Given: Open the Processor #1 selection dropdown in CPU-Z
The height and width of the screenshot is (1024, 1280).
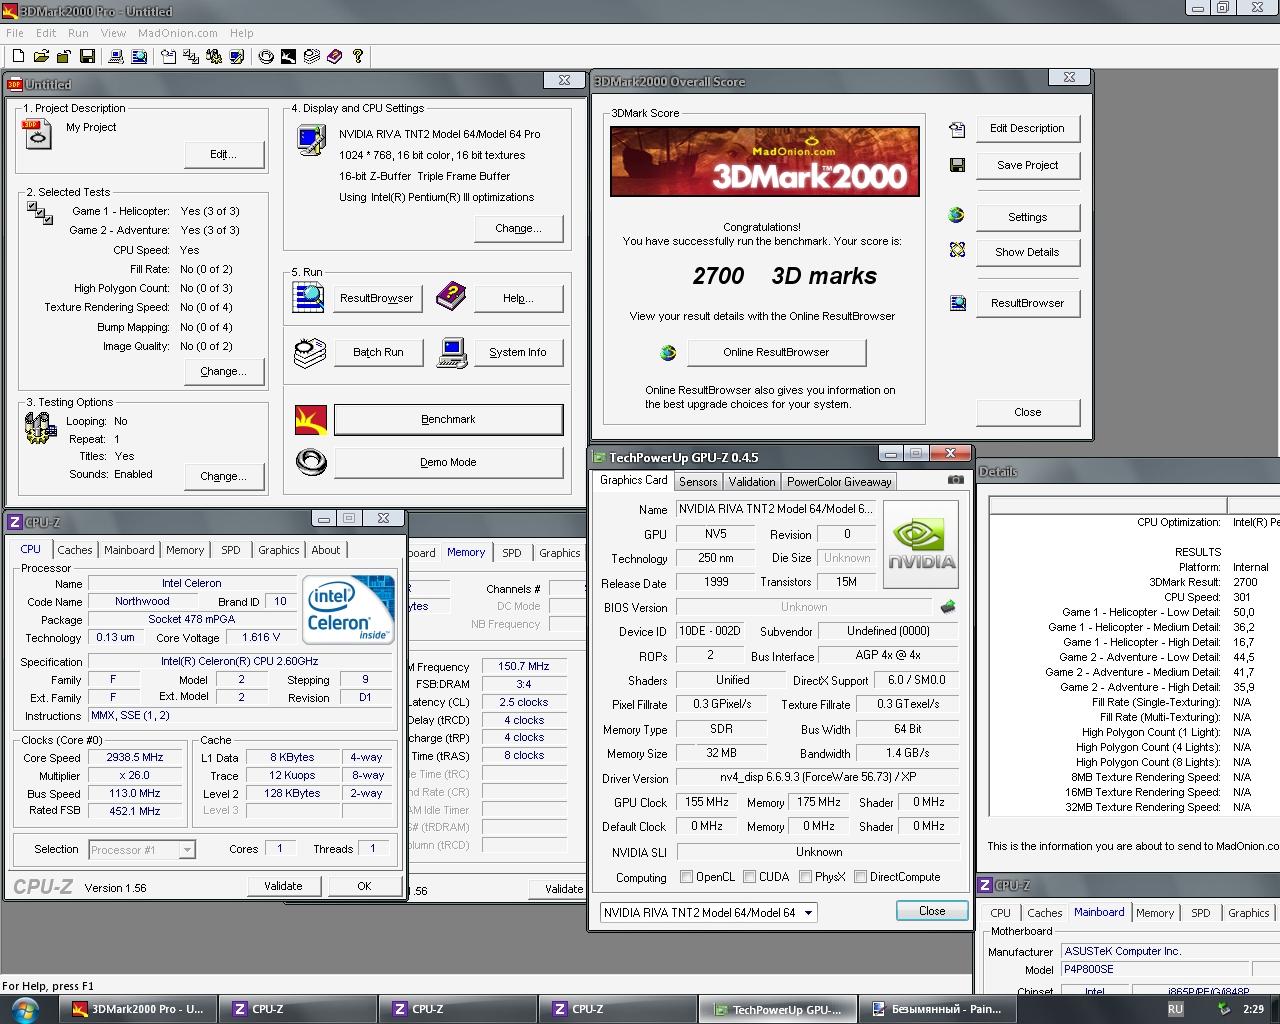Looking at the screenshot, I should point(142,850).
